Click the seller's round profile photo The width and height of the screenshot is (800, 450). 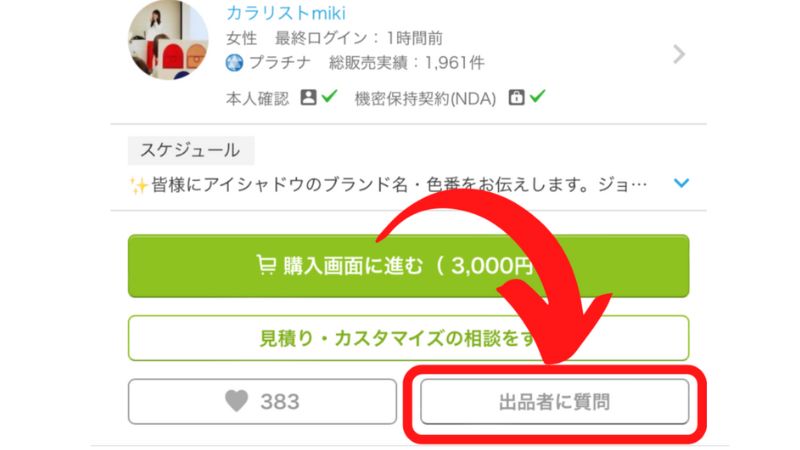[168, 40]
